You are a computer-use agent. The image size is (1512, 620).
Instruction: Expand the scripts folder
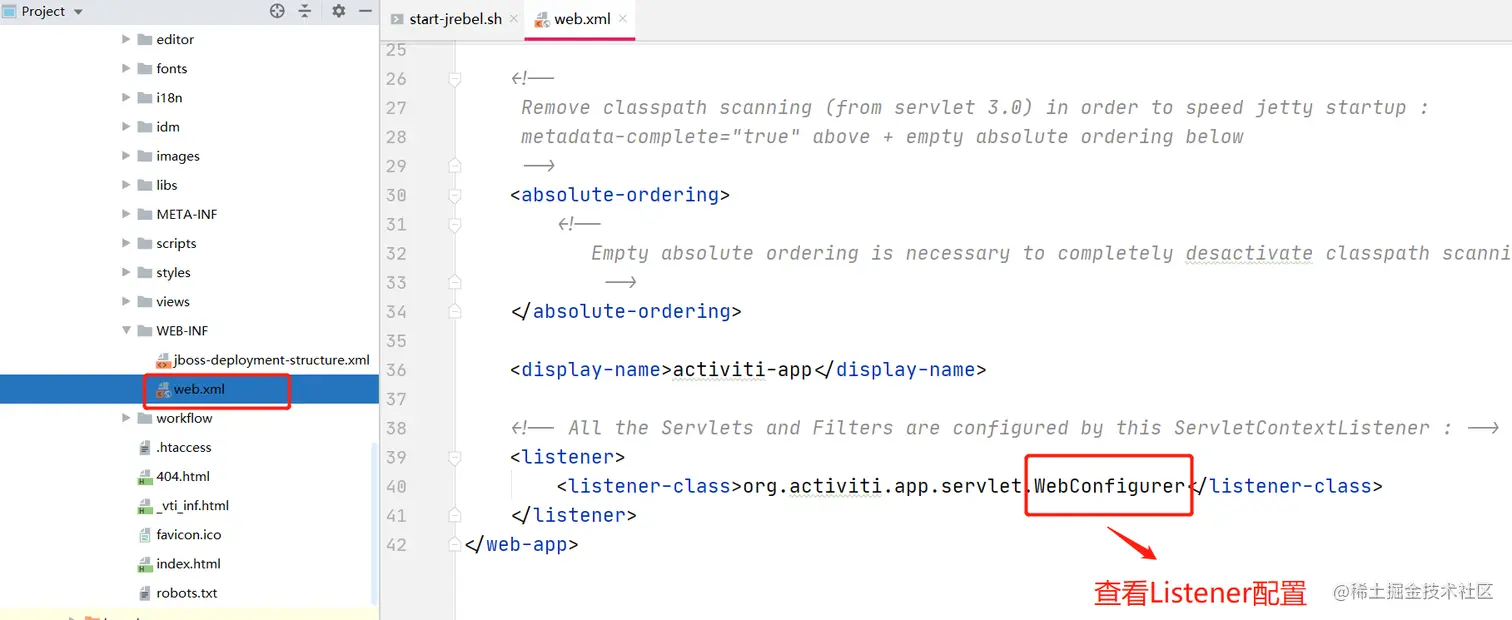point(126,243)
